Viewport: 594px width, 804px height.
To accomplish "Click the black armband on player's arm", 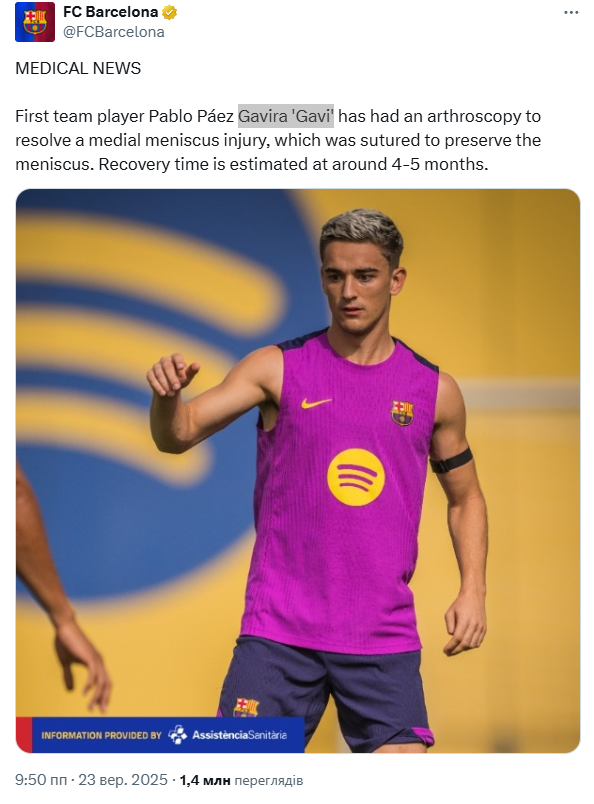I will [451, 460].
